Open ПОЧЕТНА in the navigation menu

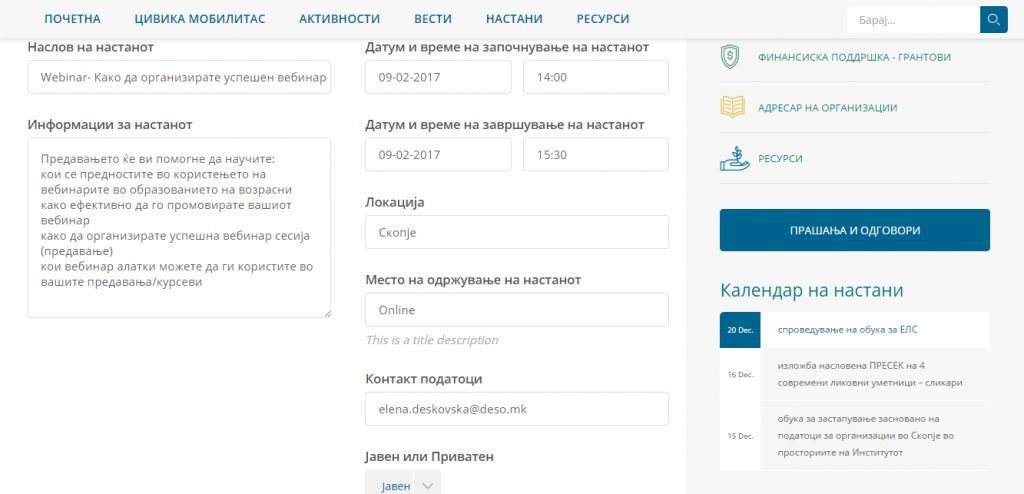coord(72,19)
